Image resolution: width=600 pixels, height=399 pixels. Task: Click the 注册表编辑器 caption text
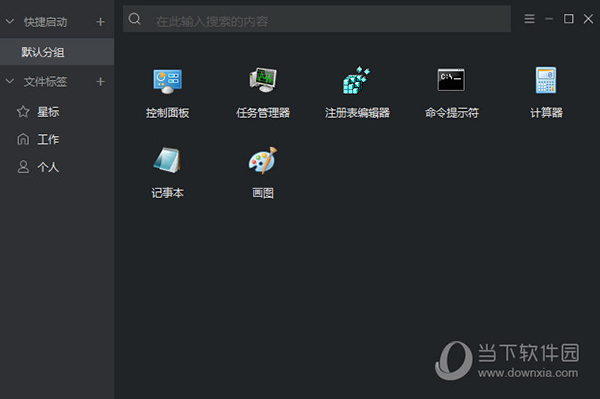coord(357,113)
